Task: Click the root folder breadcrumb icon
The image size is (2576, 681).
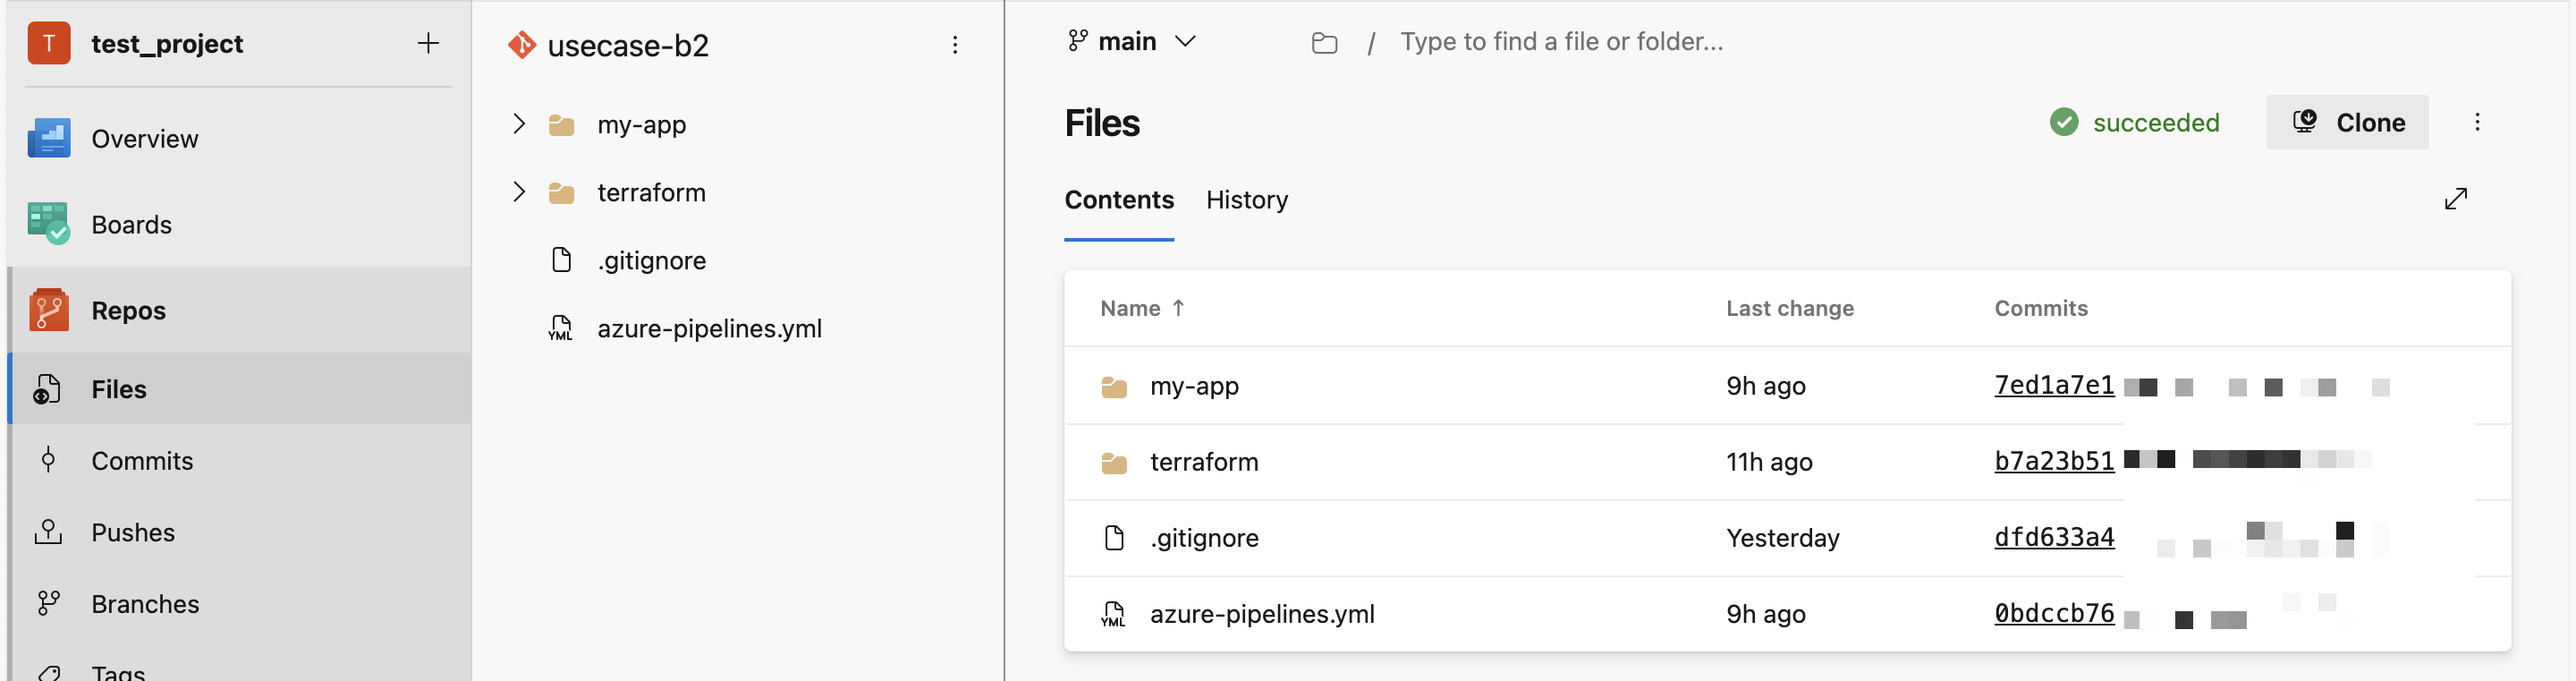Action: (1324, 42)
